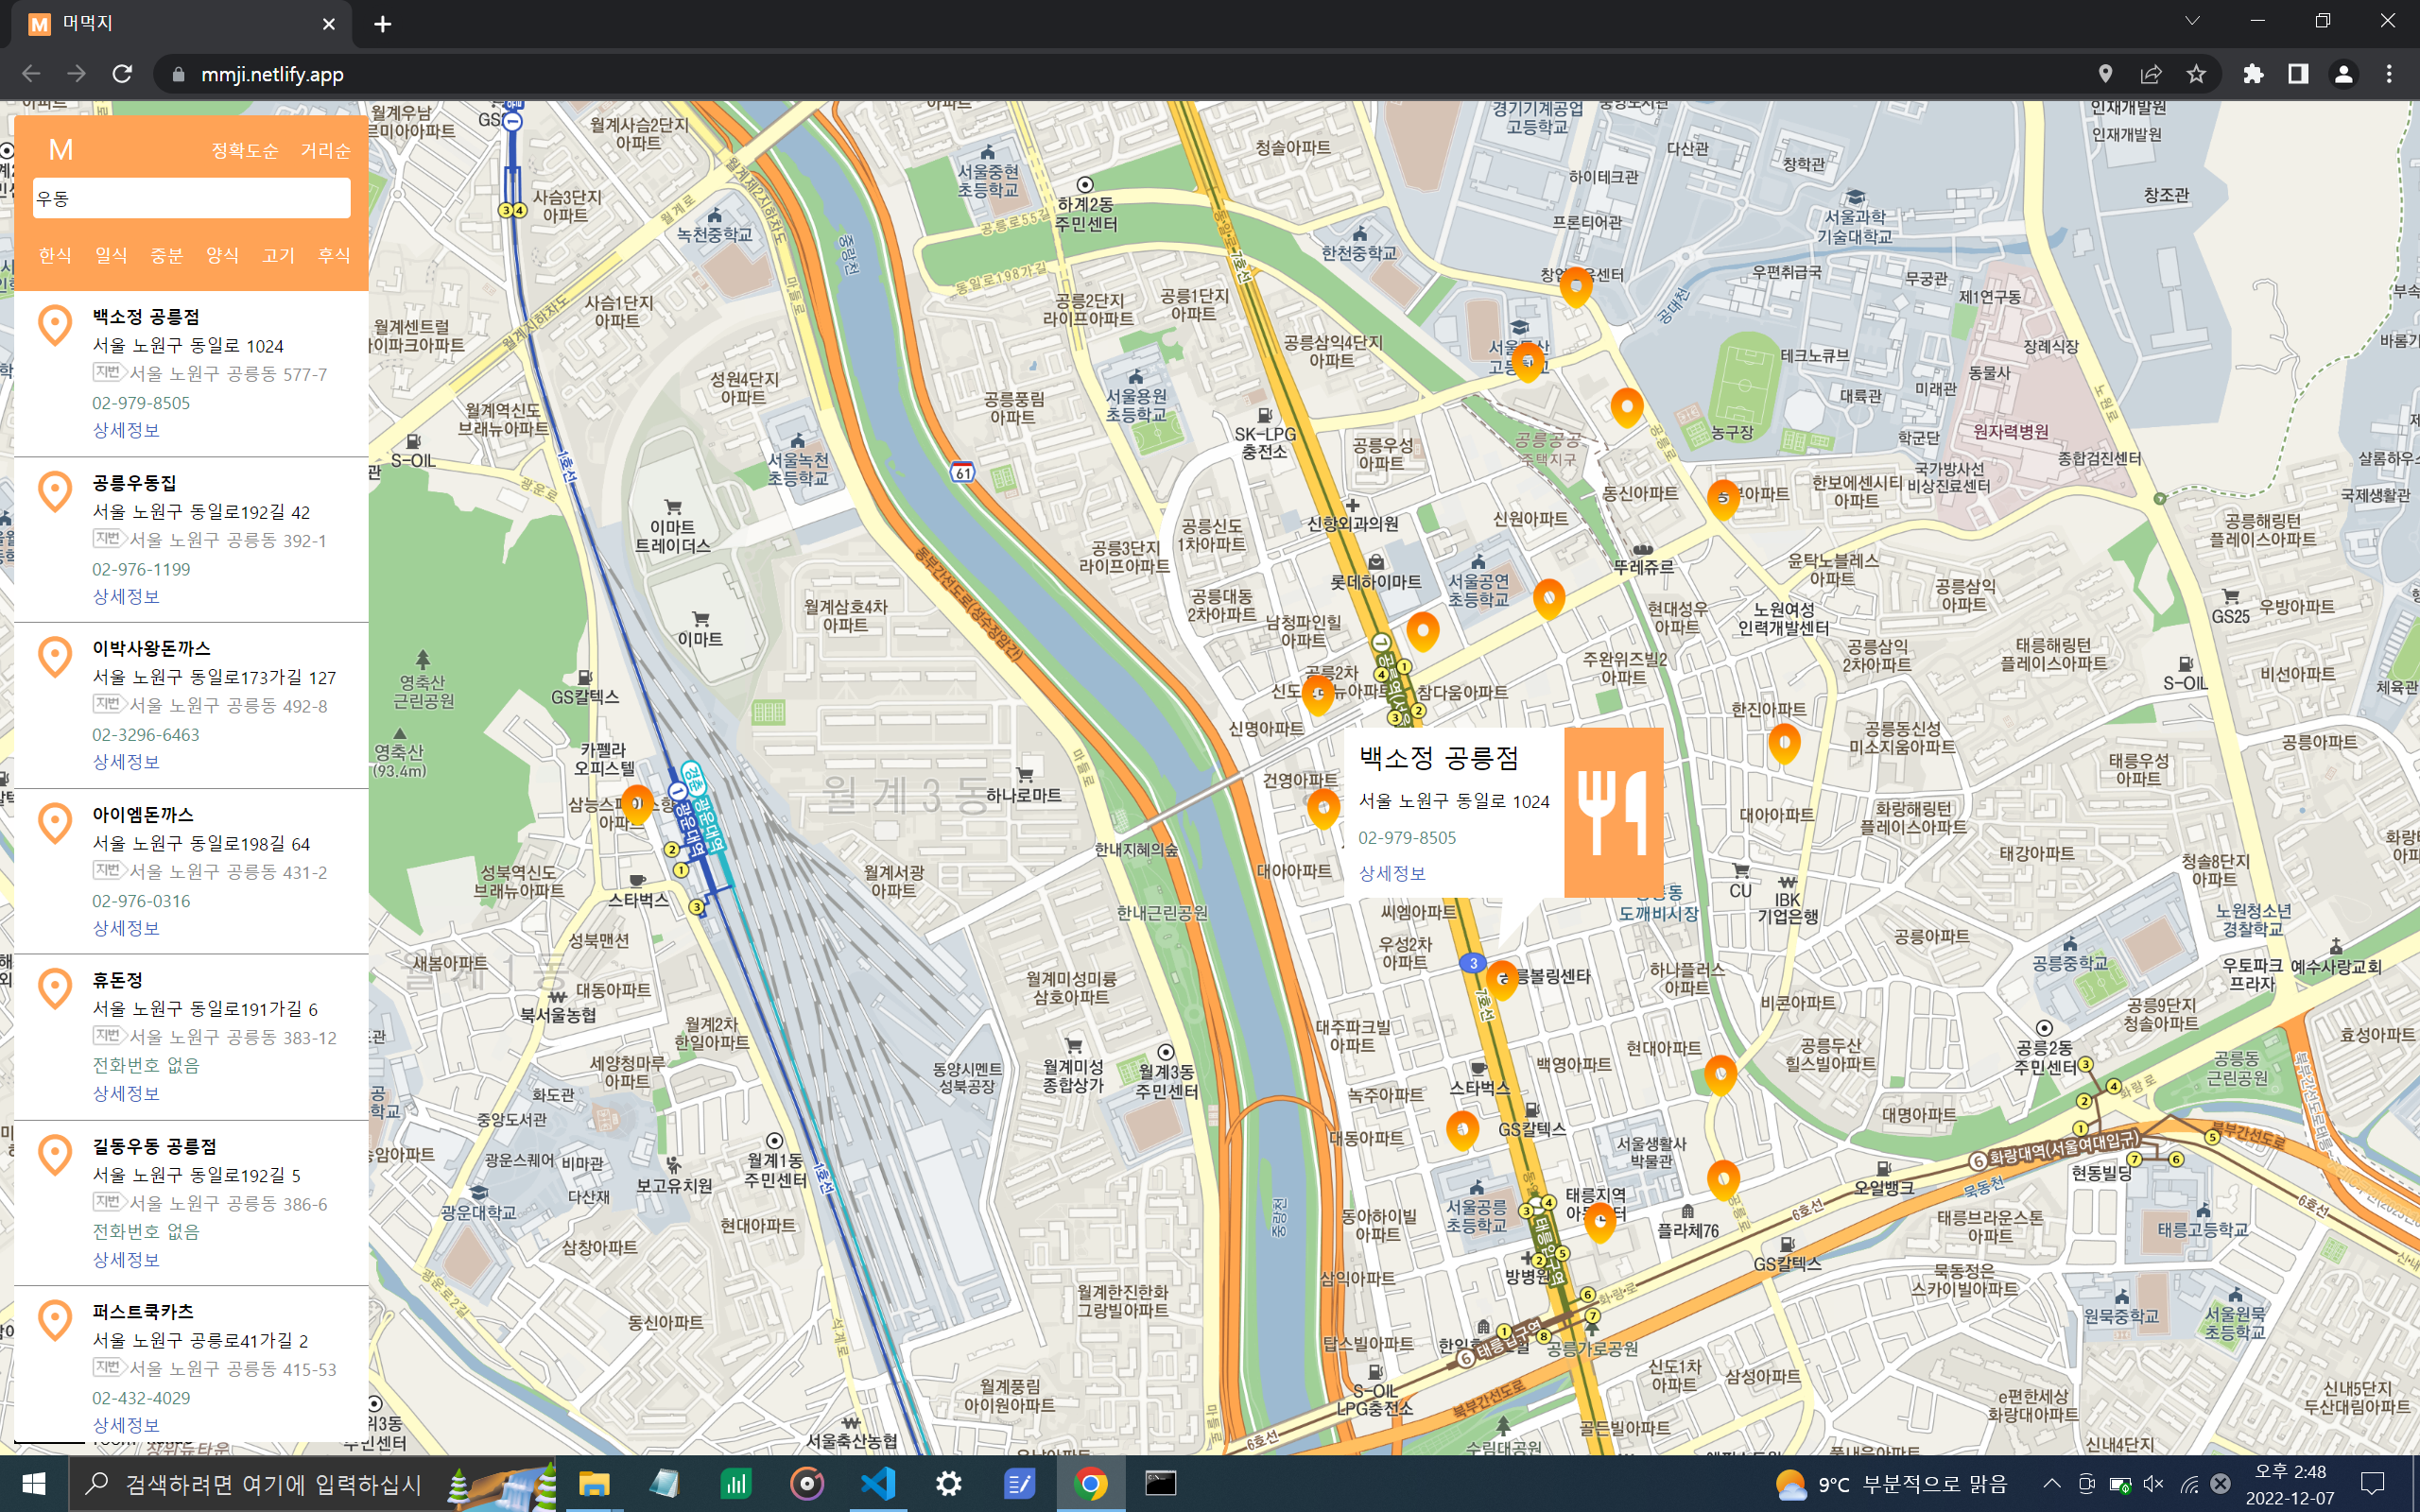Select the 후식 category tab
This screenshot has height=1512, width=2420.
click(333, 256)
